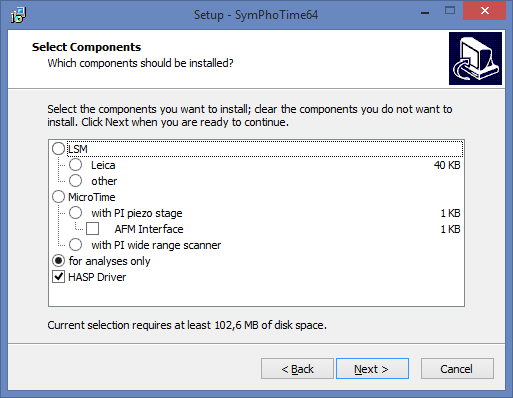513x398 pixels.
Task: Select 'for analyses only' radio button
Action: point(58,261)
